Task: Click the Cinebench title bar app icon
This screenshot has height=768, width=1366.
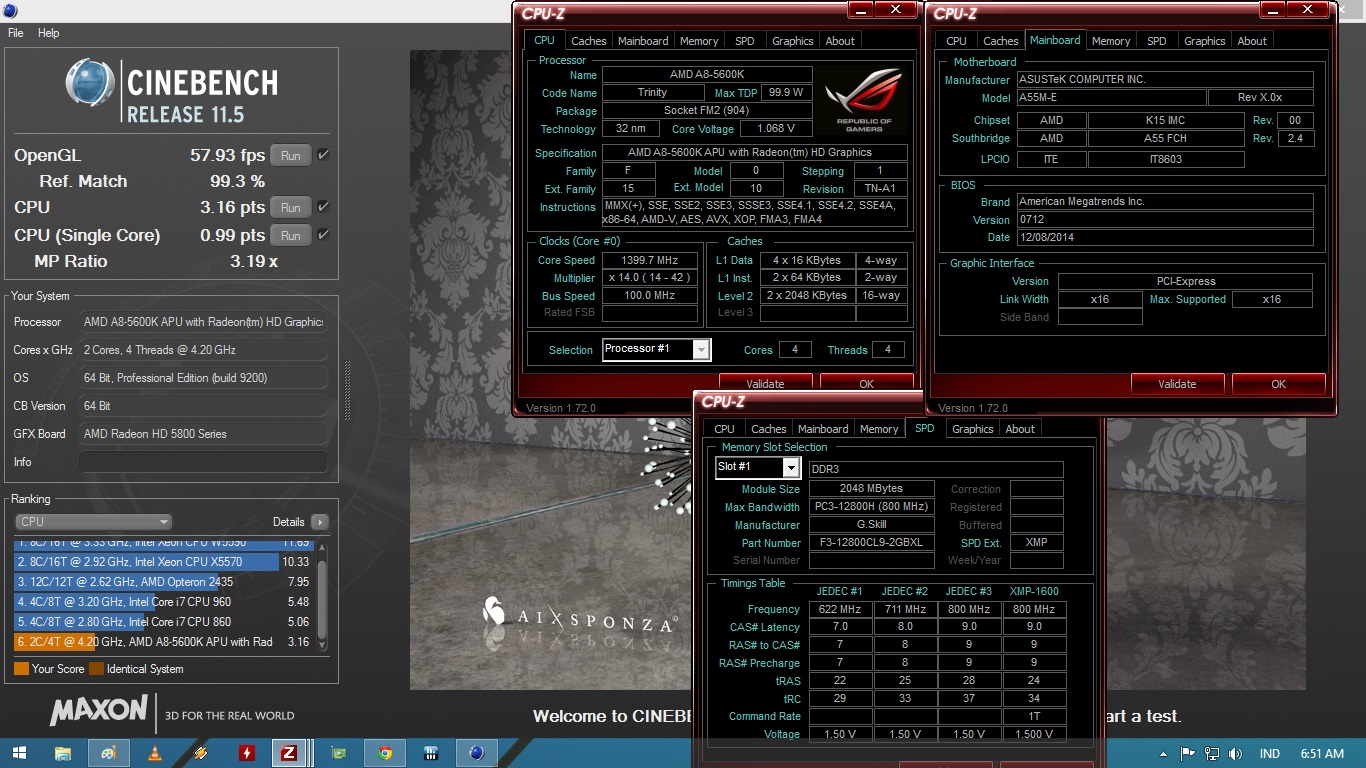Action: 10,10
